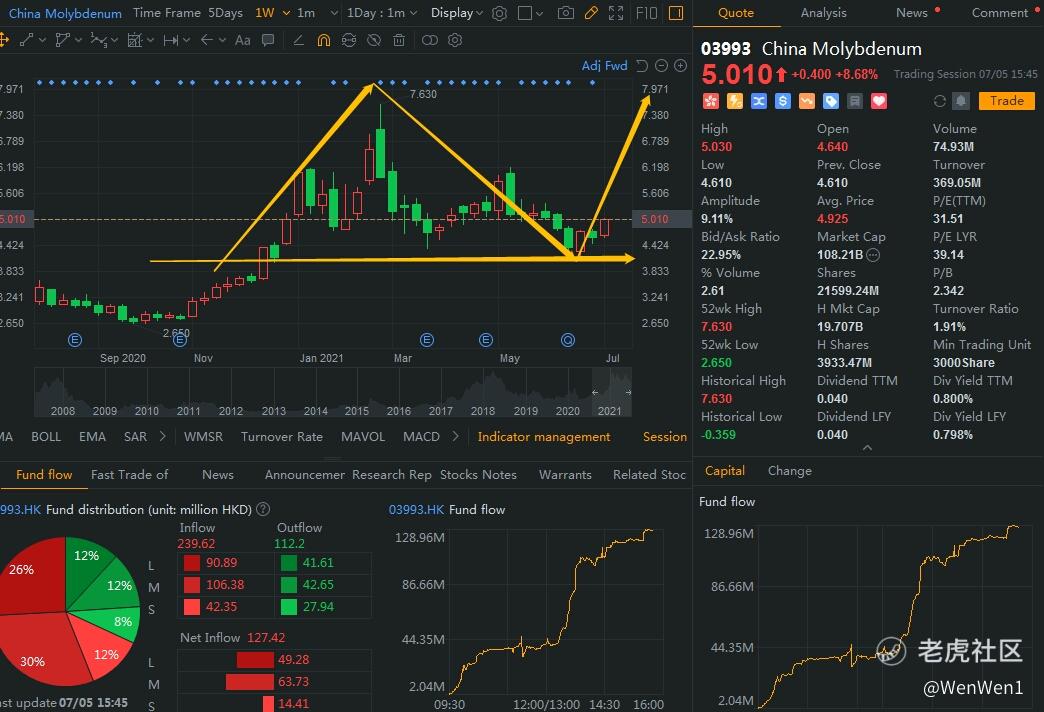The image size is (1044, 712).
Task: Take a chart snapshot with the camera icon
Action: click(x=565, y=13)
